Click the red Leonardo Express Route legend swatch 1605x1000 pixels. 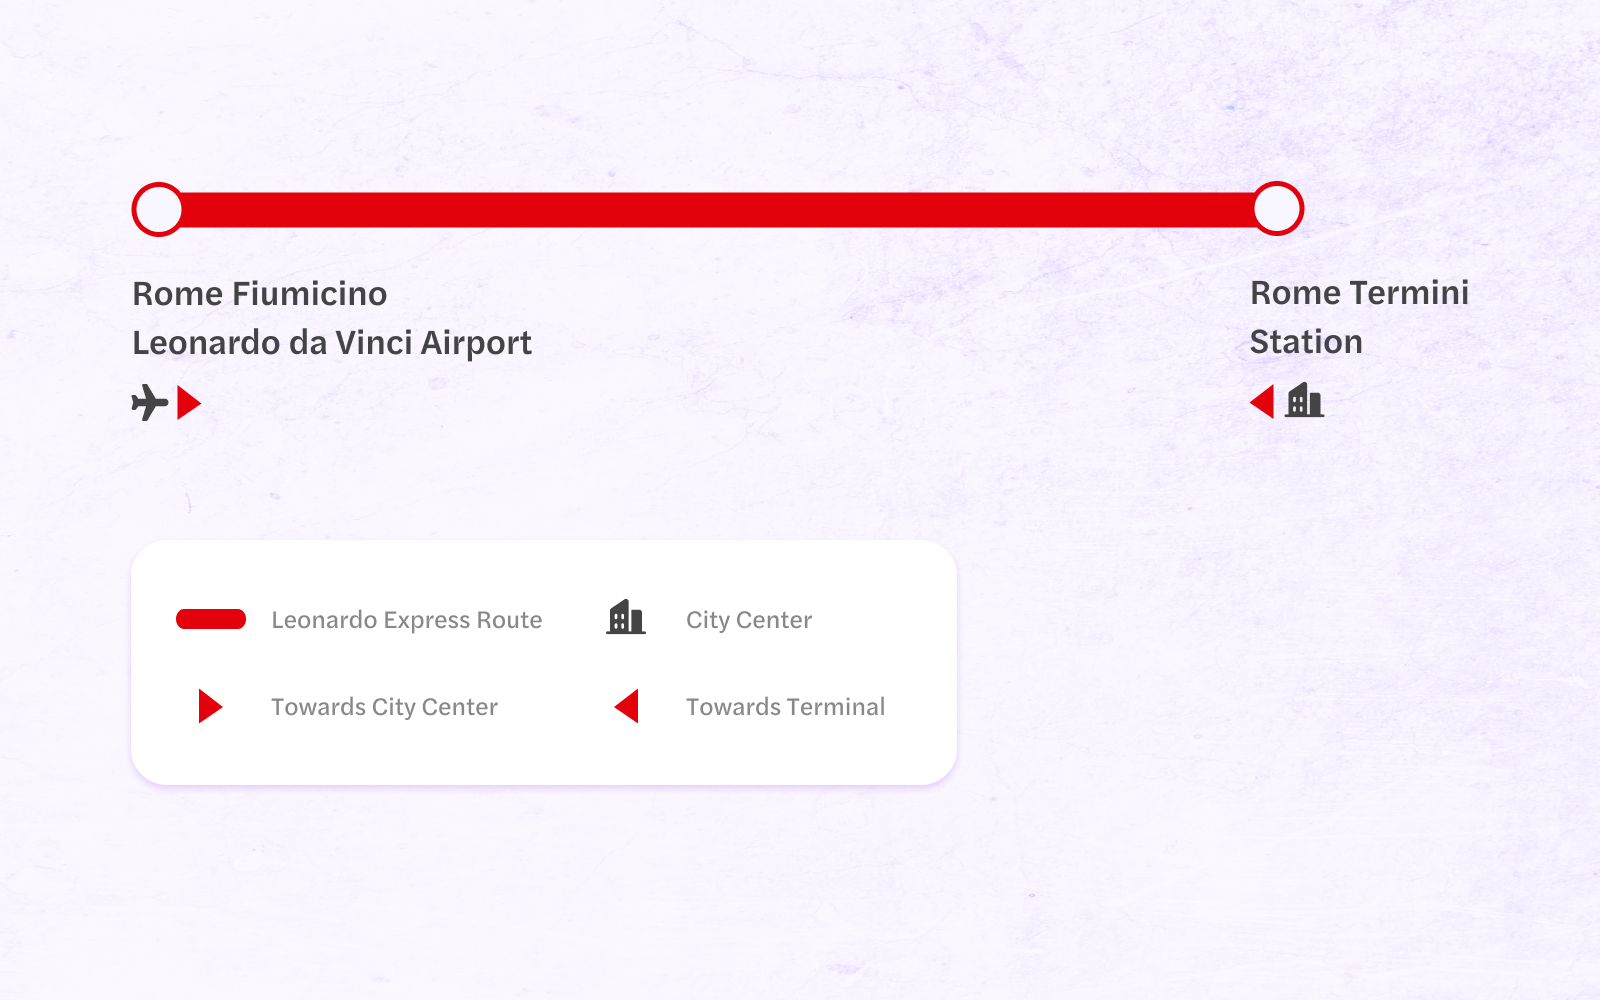click(211, 619)
